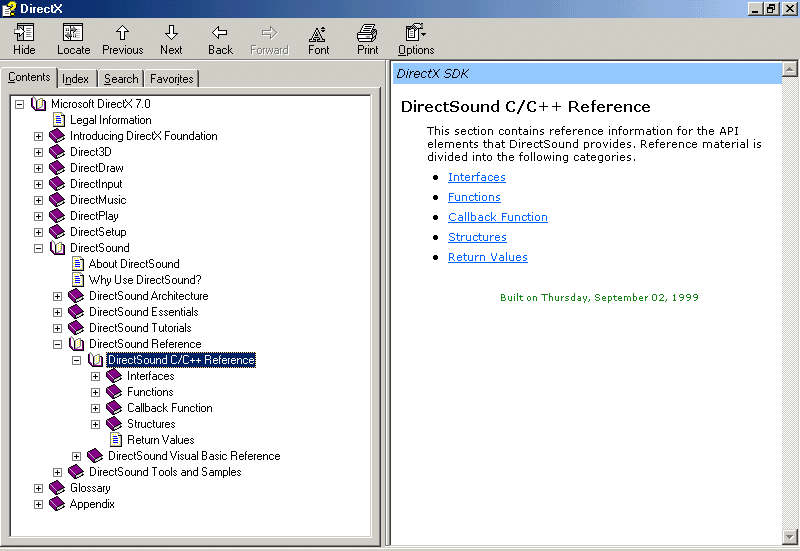Open the Options toolbar menu

click(416, 39)
